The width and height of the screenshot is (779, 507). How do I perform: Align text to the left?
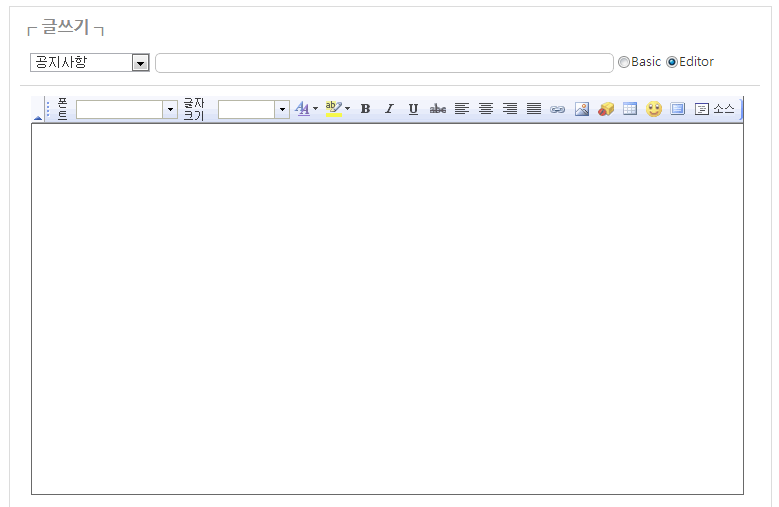(462, 109)
